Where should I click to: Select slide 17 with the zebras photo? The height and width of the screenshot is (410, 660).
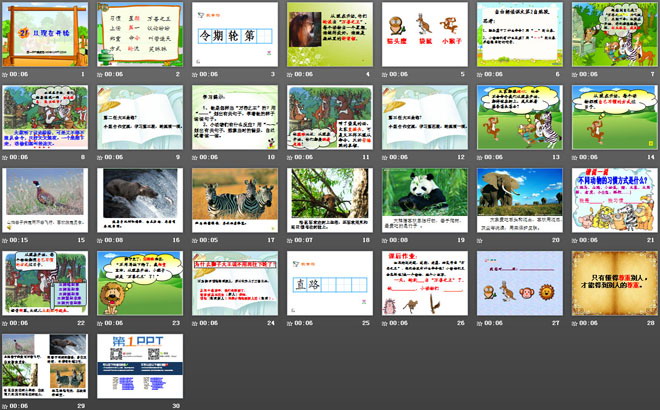coord(235,200)
